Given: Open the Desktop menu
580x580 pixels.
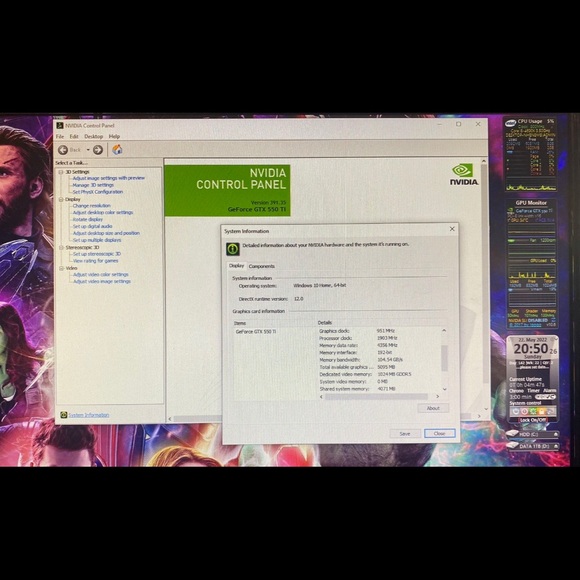Looking at the screenshot, I should (x=94, y=136).
